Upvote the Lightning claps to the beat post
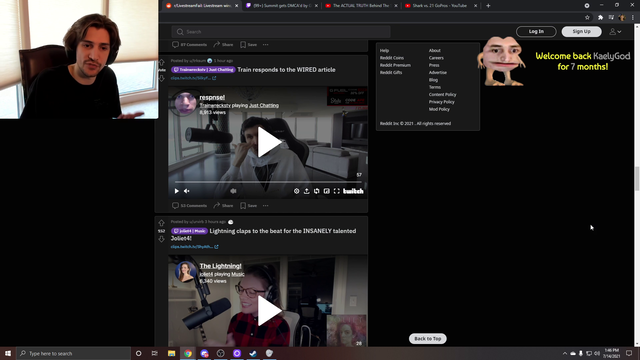Viewport: 640px width, 360px height. 162,223
